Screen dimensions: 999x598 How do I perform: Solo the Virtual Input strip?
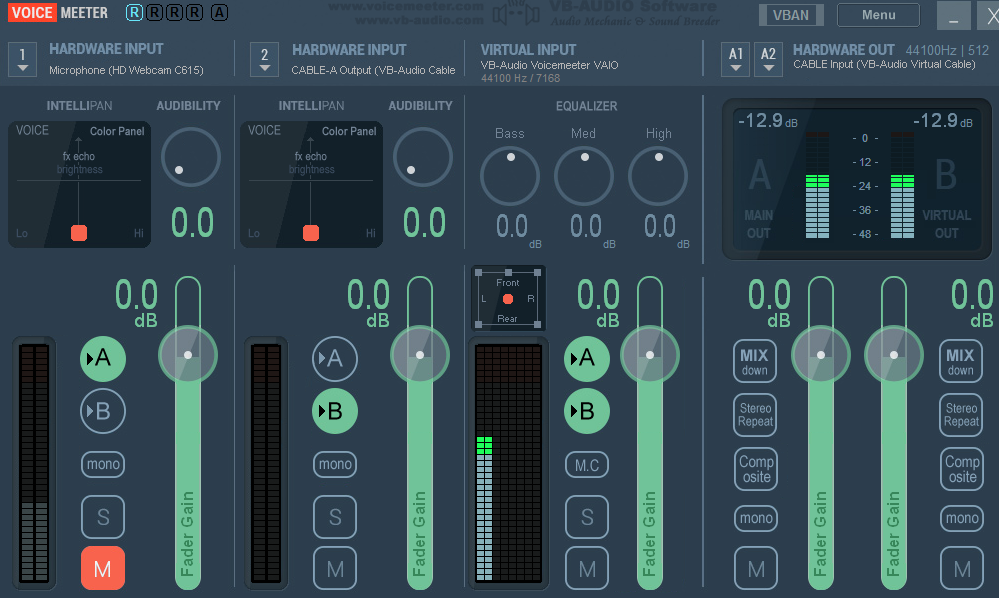(x=587, y=517)
